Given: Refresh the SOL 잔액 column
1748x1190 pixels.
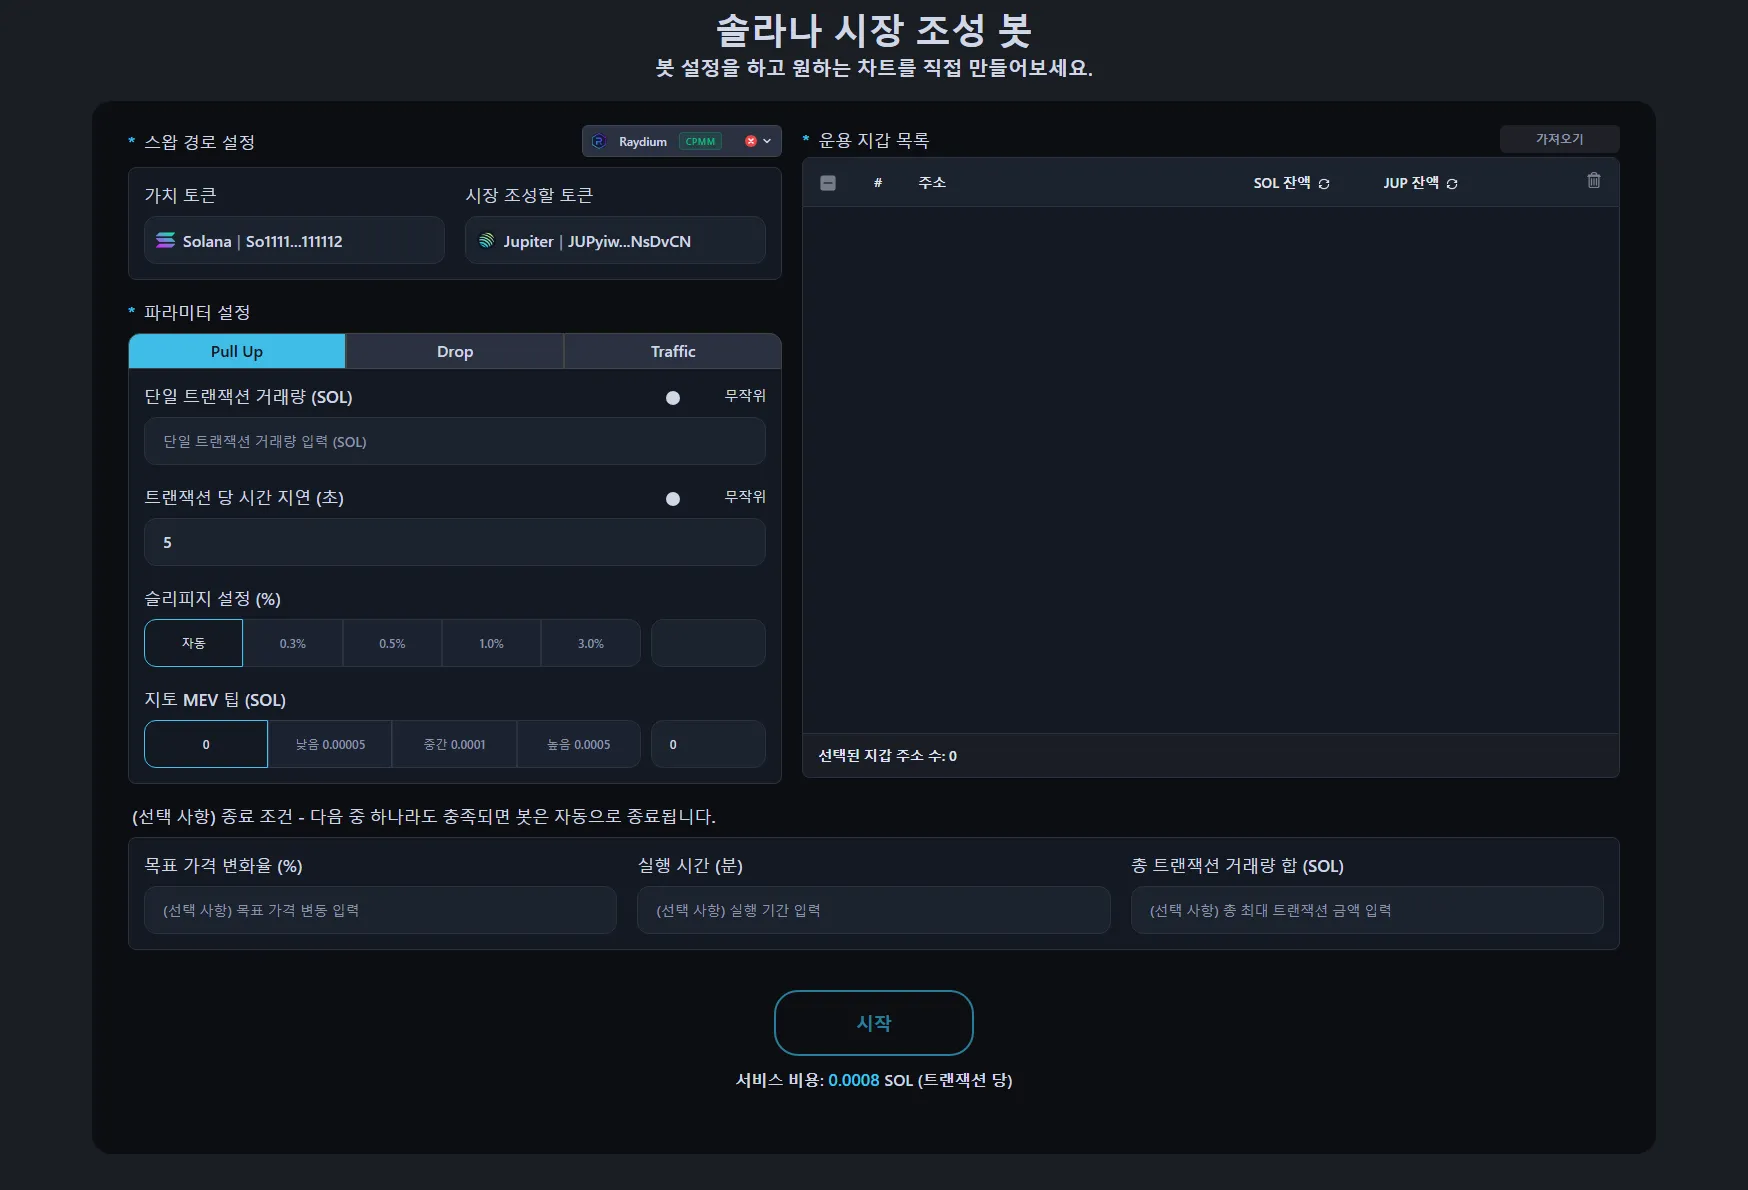Looking at the screenshot, I should tap(1324, 184).
